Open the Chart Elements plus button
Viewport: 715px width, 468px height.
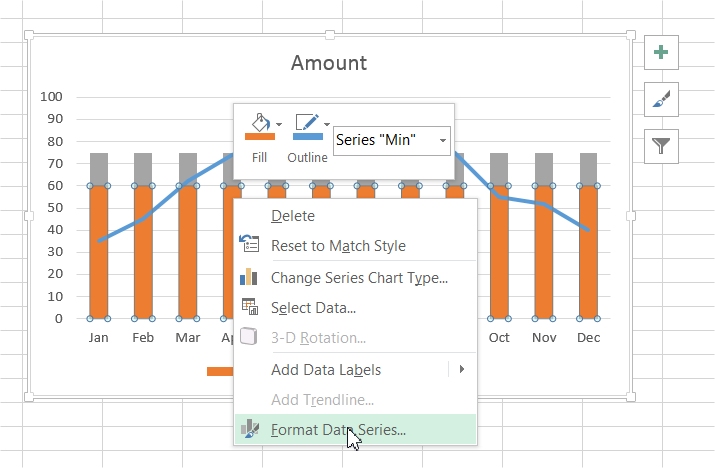(x=661, y=52)
